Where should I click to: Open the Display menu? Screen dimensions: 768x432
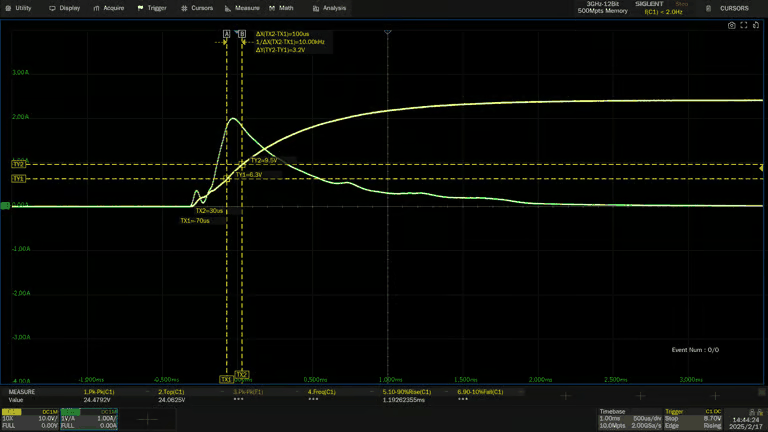pyautogui.click(x=65, y=8)
